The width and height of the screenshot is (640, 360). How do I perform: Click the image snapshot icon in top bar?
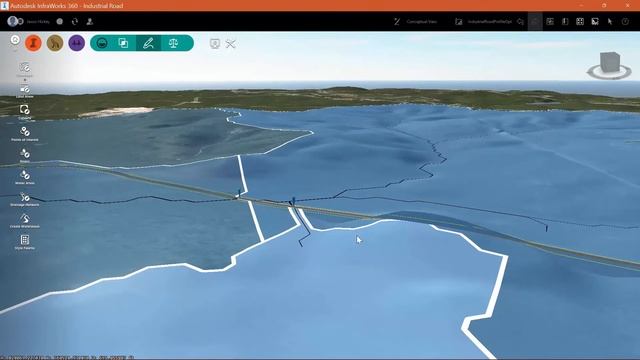coord(595,21)
